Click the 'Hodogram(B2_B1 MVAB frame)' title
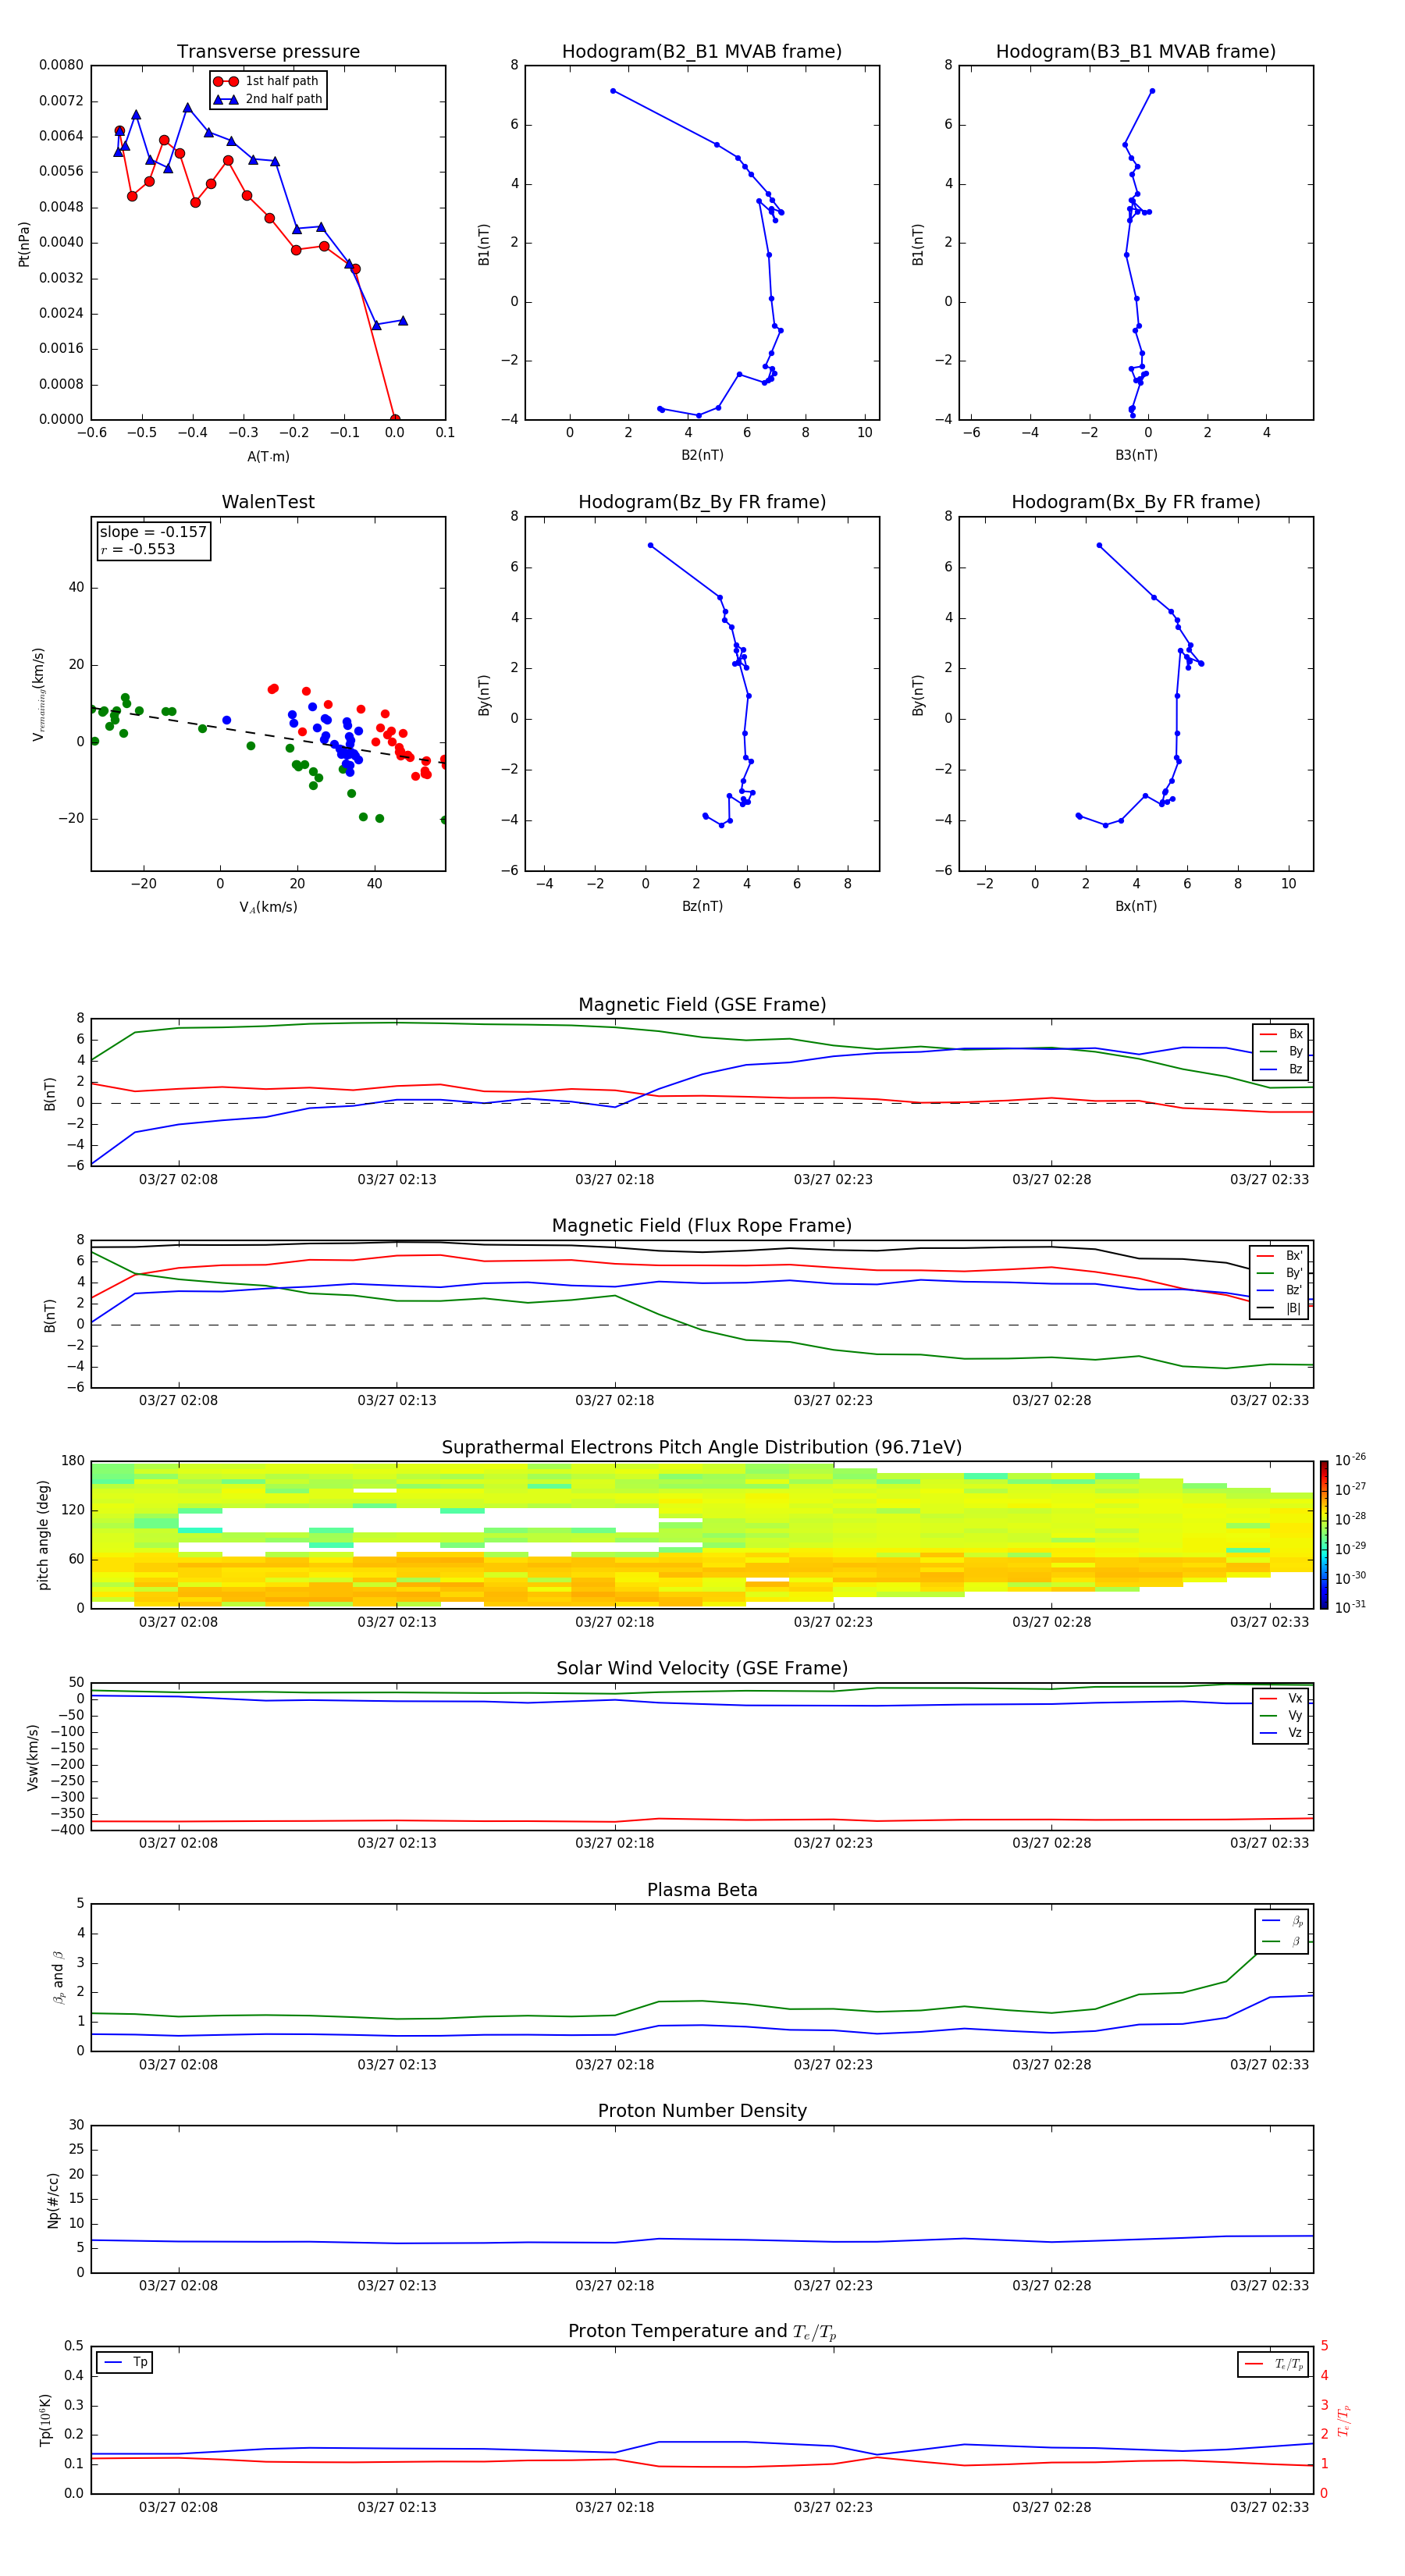Image resolution: width=1405 pixels, height=2576 pixels. coord(701,52)
